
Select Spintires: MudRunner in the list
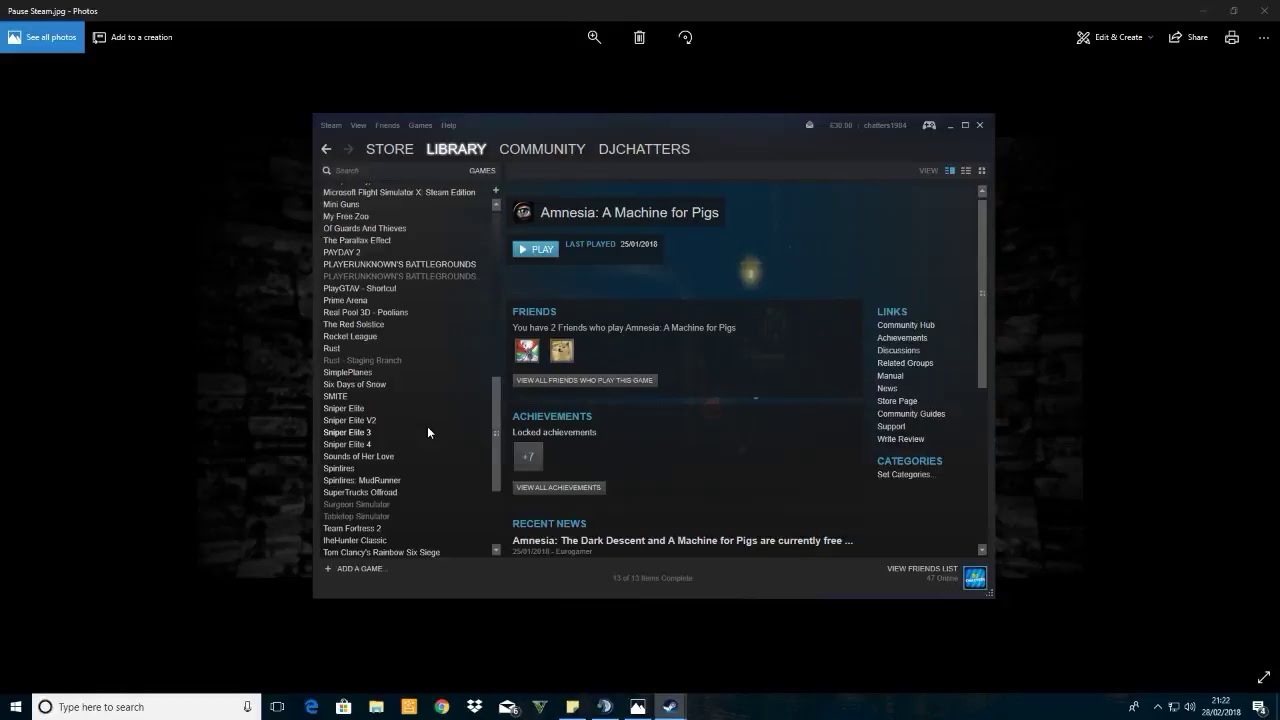coord(362,480)
